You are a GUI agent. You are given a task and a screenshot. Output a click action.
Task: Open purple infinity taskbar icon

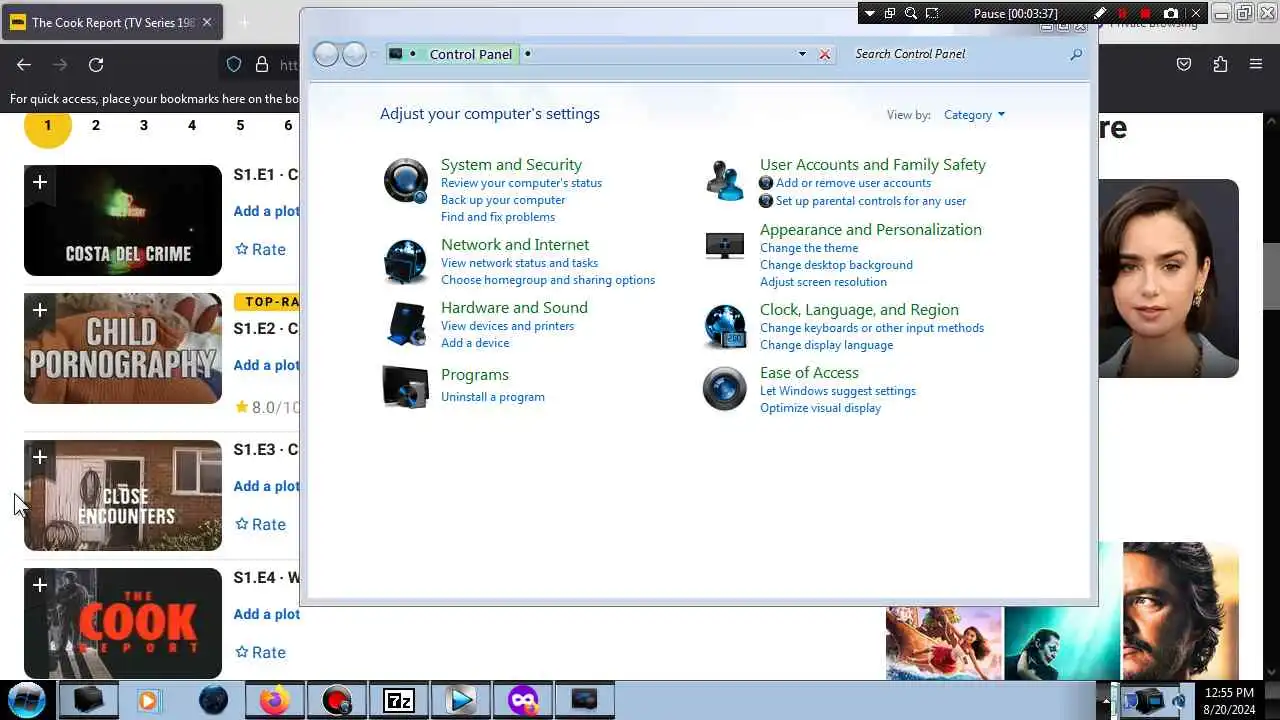(x=522, y=700)
